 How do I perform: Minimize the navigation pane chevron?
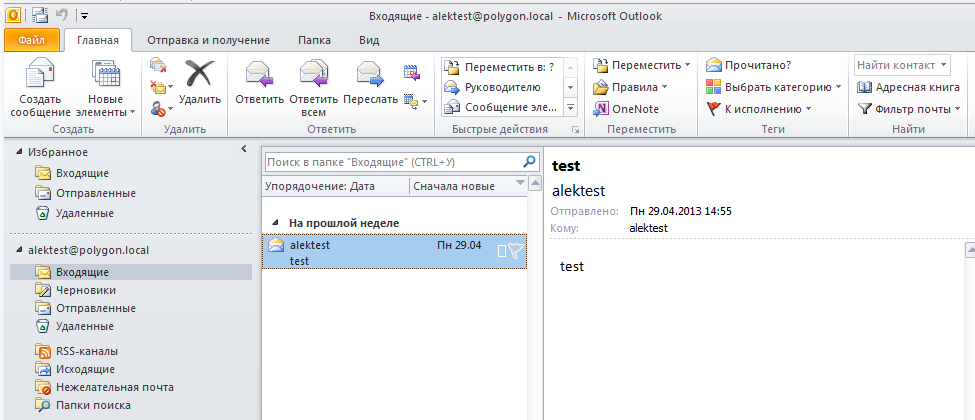point(244,149)
